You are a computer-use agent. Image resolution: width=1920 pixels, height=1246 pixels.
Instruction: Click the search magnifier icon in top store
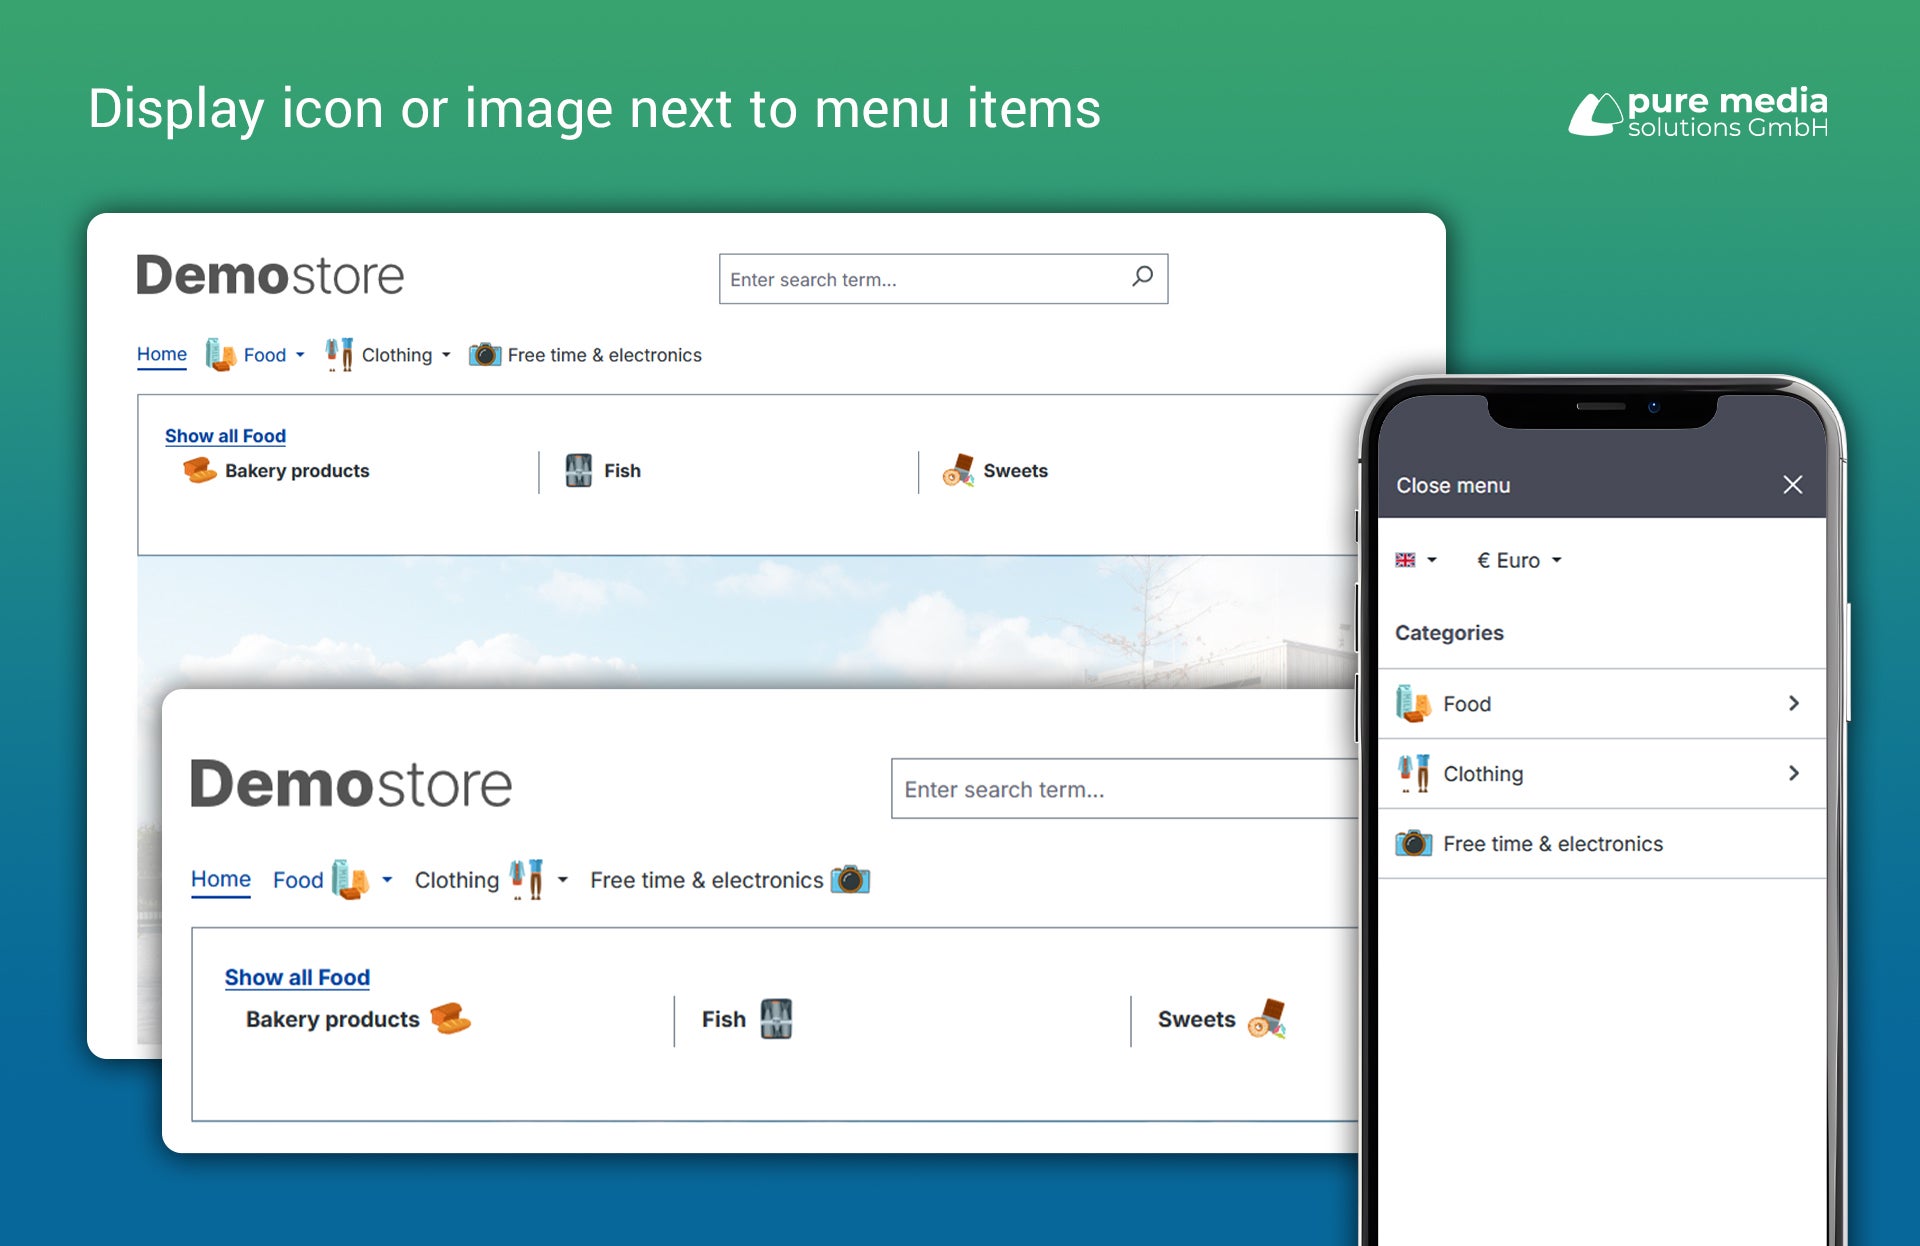point(1142,277)
